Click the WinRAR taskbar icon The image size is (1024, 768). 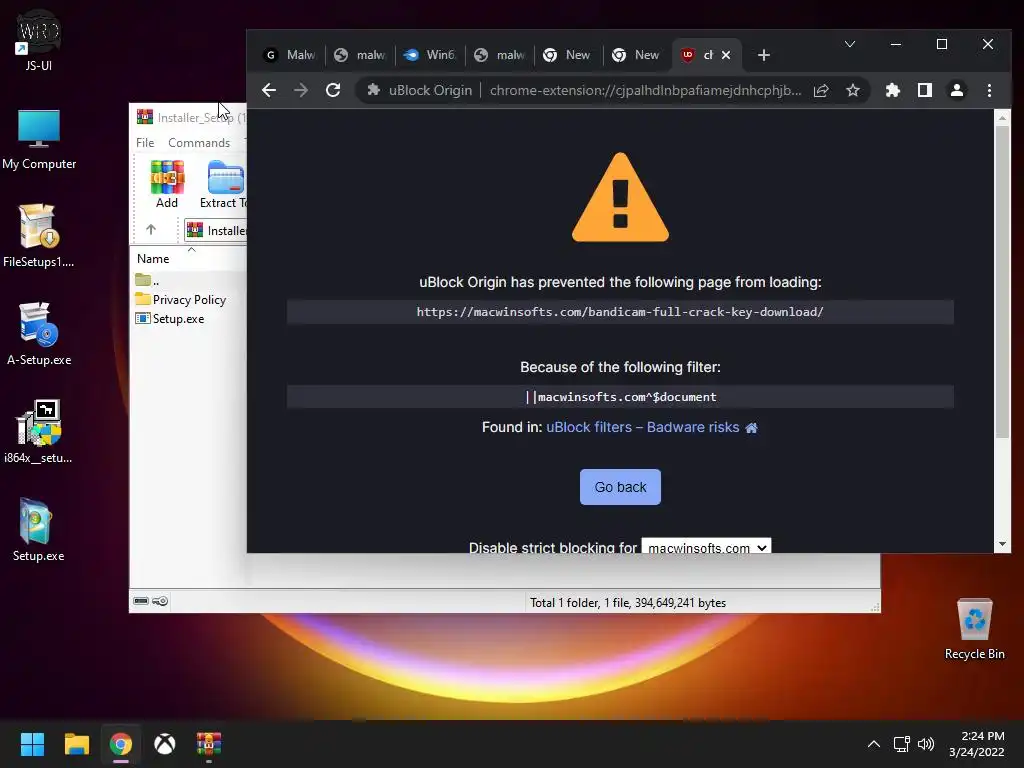click(x=209, y=744)
